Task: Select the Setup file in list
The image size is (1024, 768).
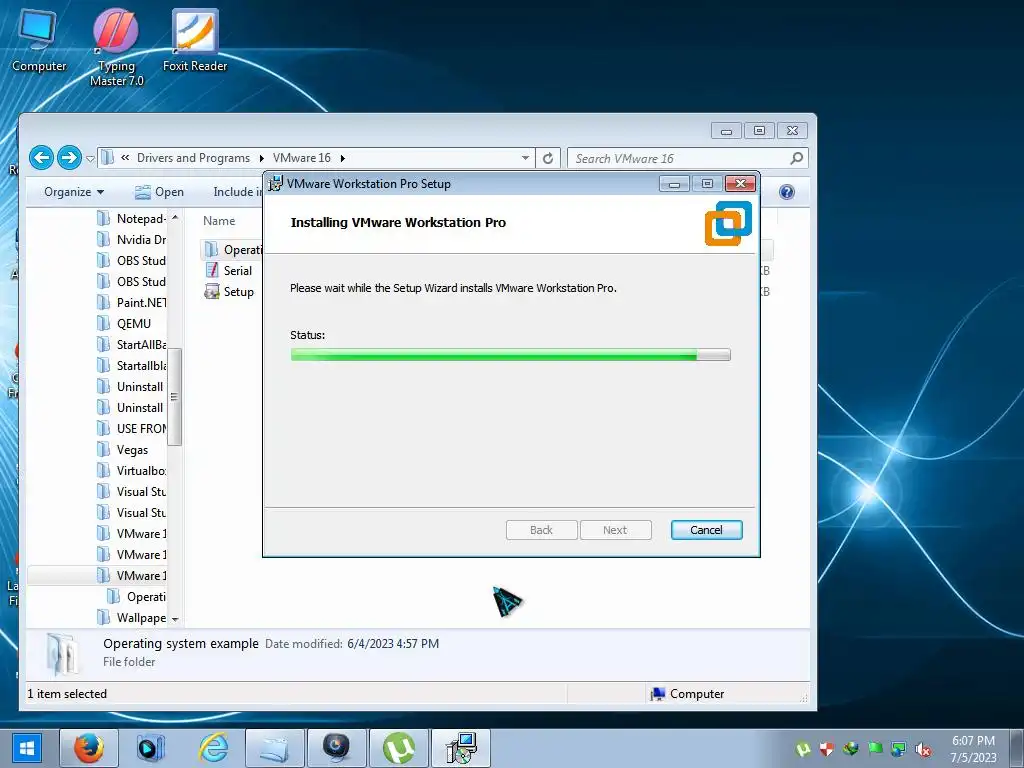Action: click(x=229, y=291)
